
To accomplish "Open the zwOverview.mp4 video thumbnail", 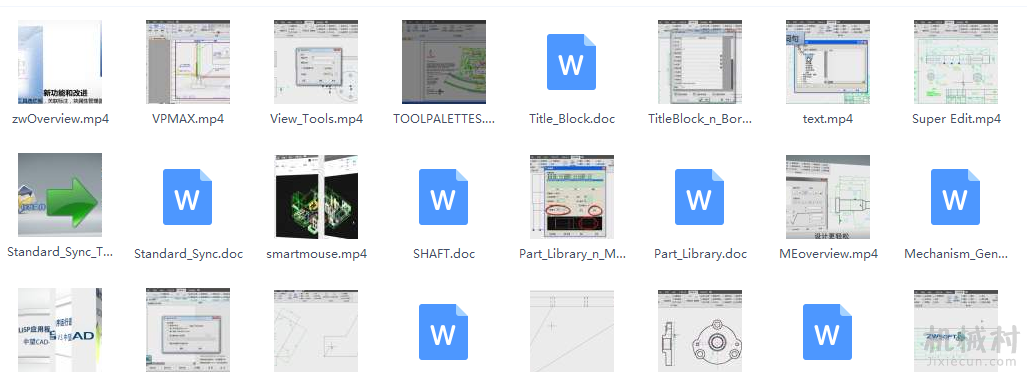I will tap(60, 62).
